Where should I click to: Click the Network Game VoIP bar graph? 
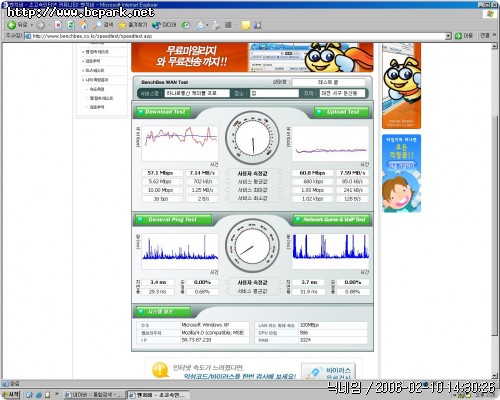tap(330, 251)
